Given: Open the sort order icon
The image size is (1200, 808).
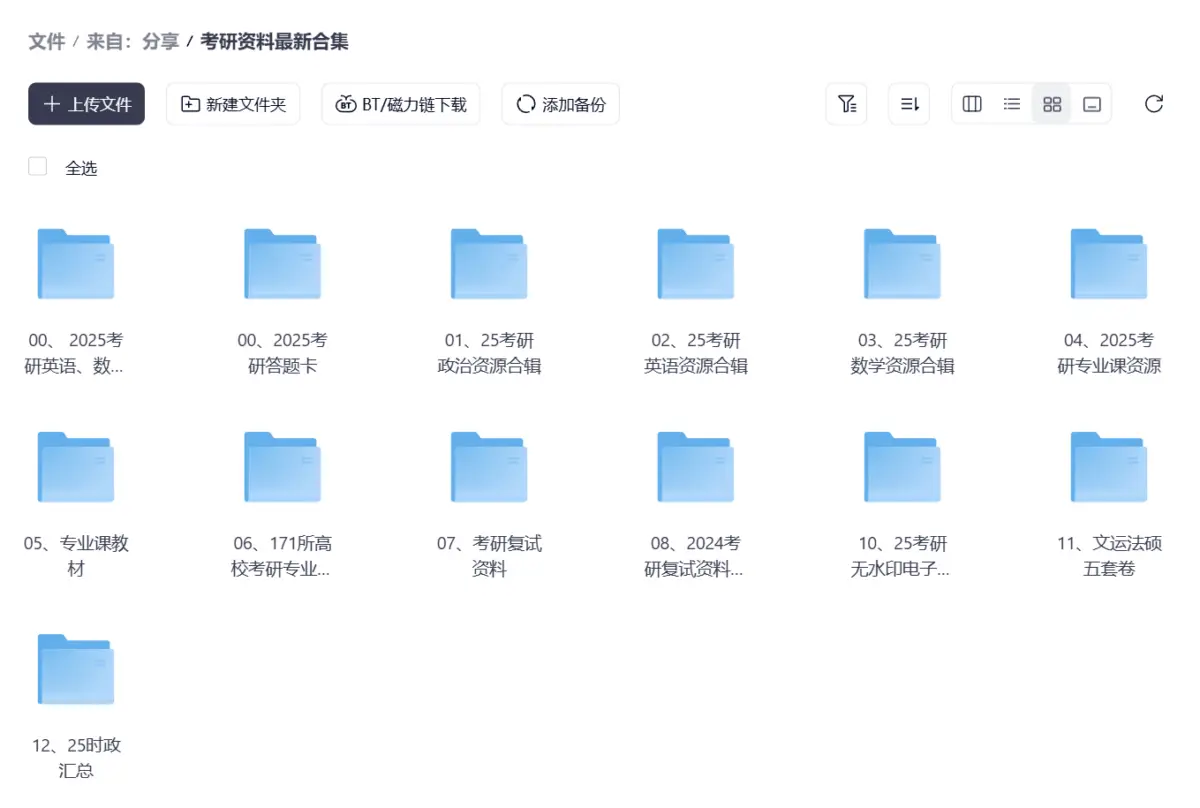Looking at the screenshot, I should pyautogui.click(x=909, y=104).
